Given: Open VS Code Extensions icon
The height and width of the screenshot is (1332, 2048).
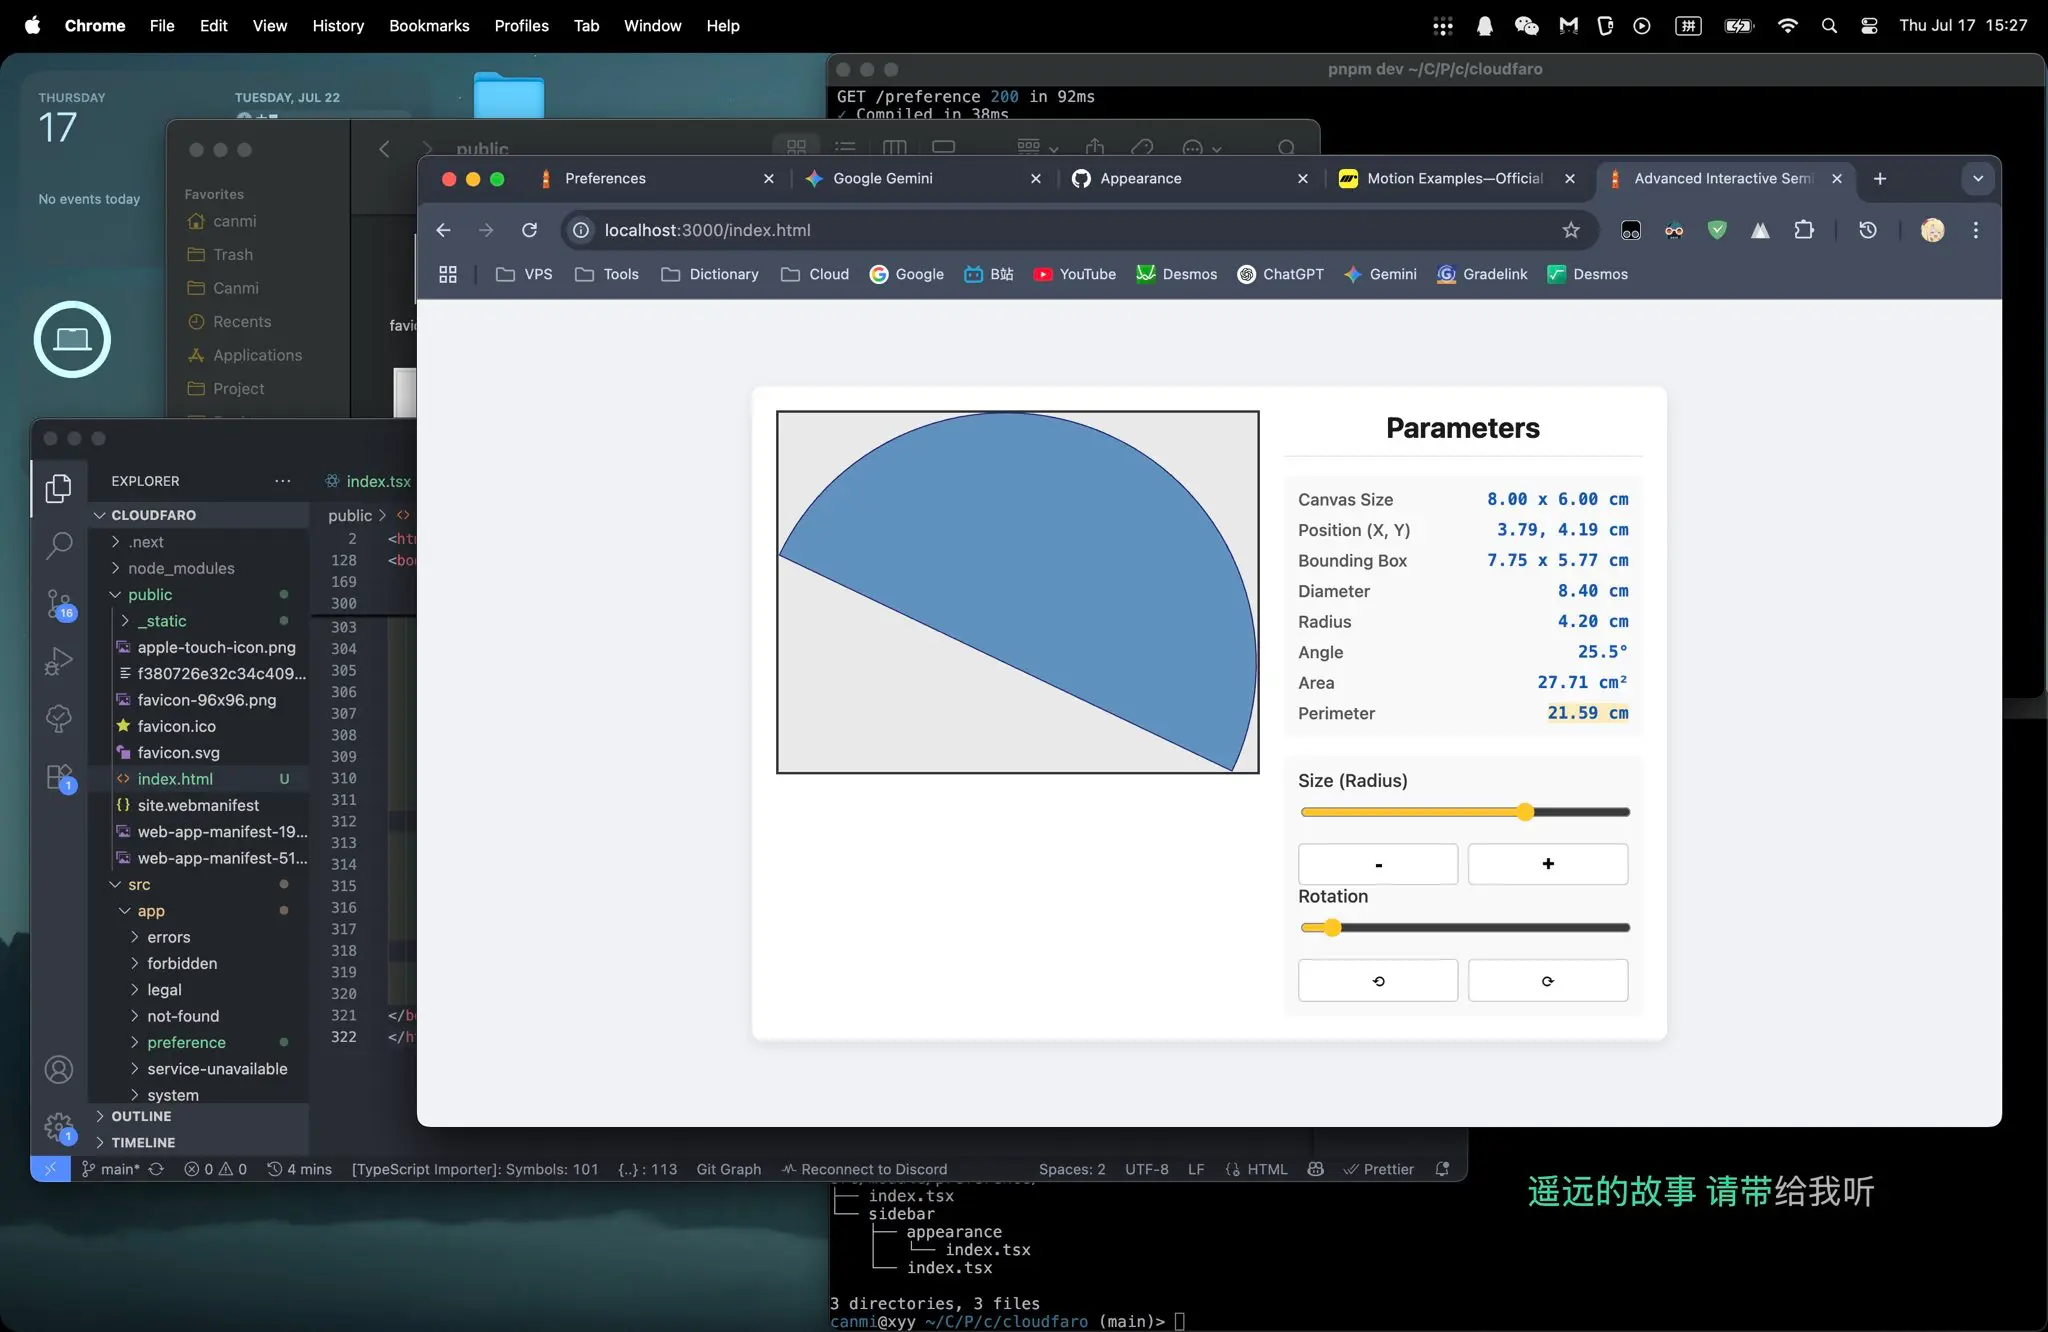Looking at the screenshot, I should [x=59, y=777].
